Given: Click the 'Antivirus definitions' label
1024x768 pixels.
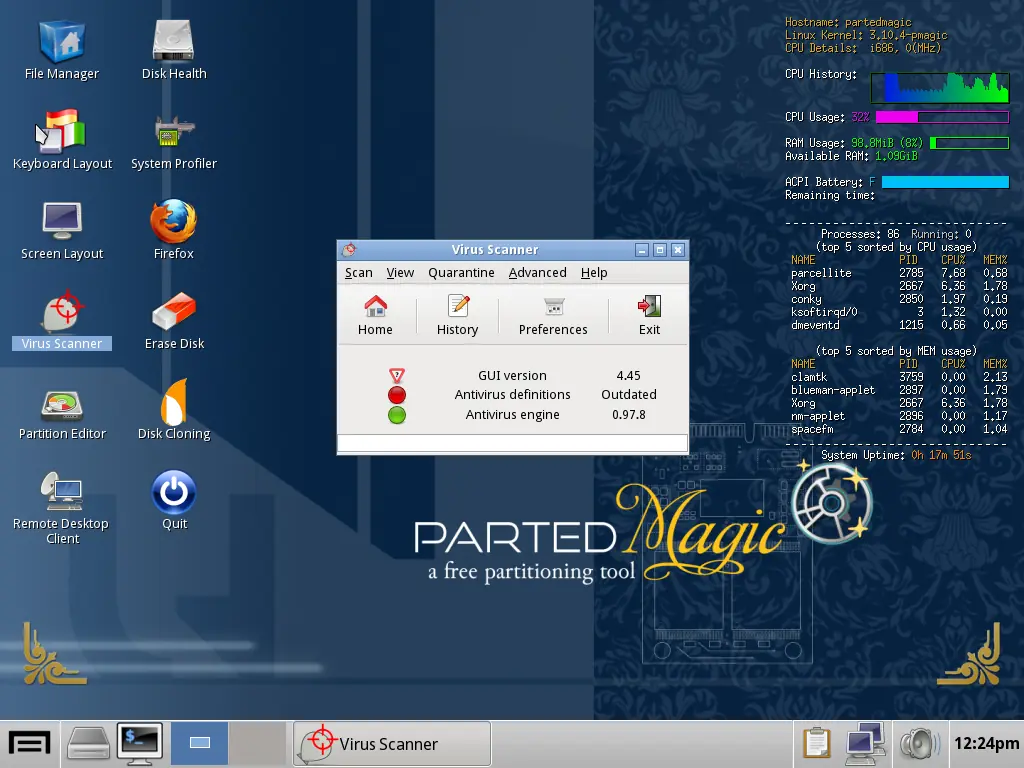Looking at the screenshot, I should click(513, 394).
